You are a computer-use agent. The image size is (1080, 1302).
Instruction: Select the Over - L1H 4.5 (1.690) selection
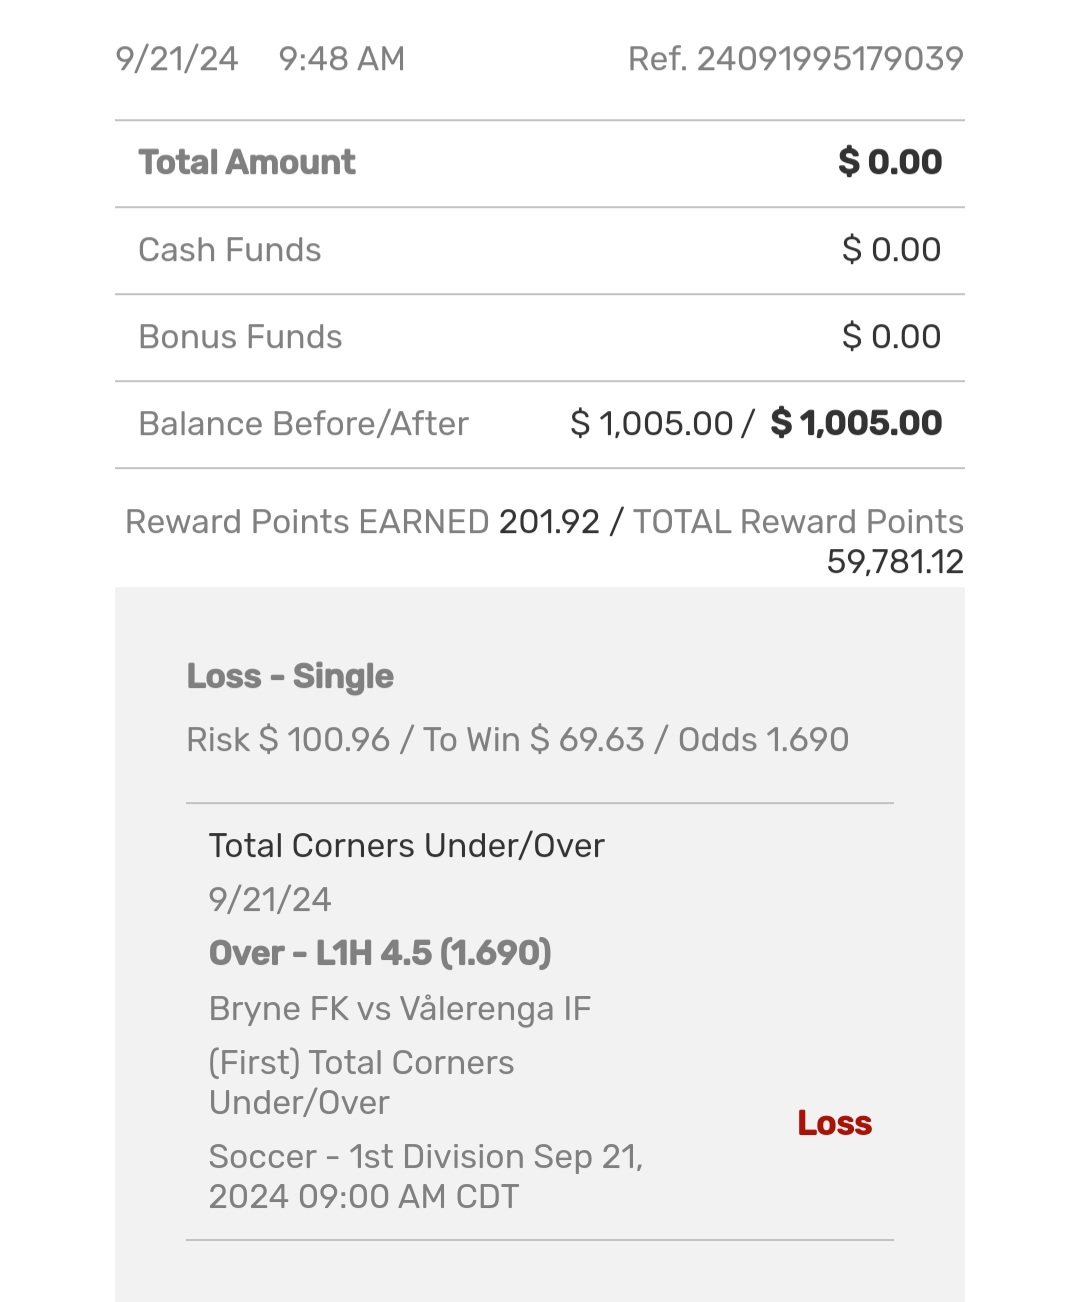(x=380, y=954)
